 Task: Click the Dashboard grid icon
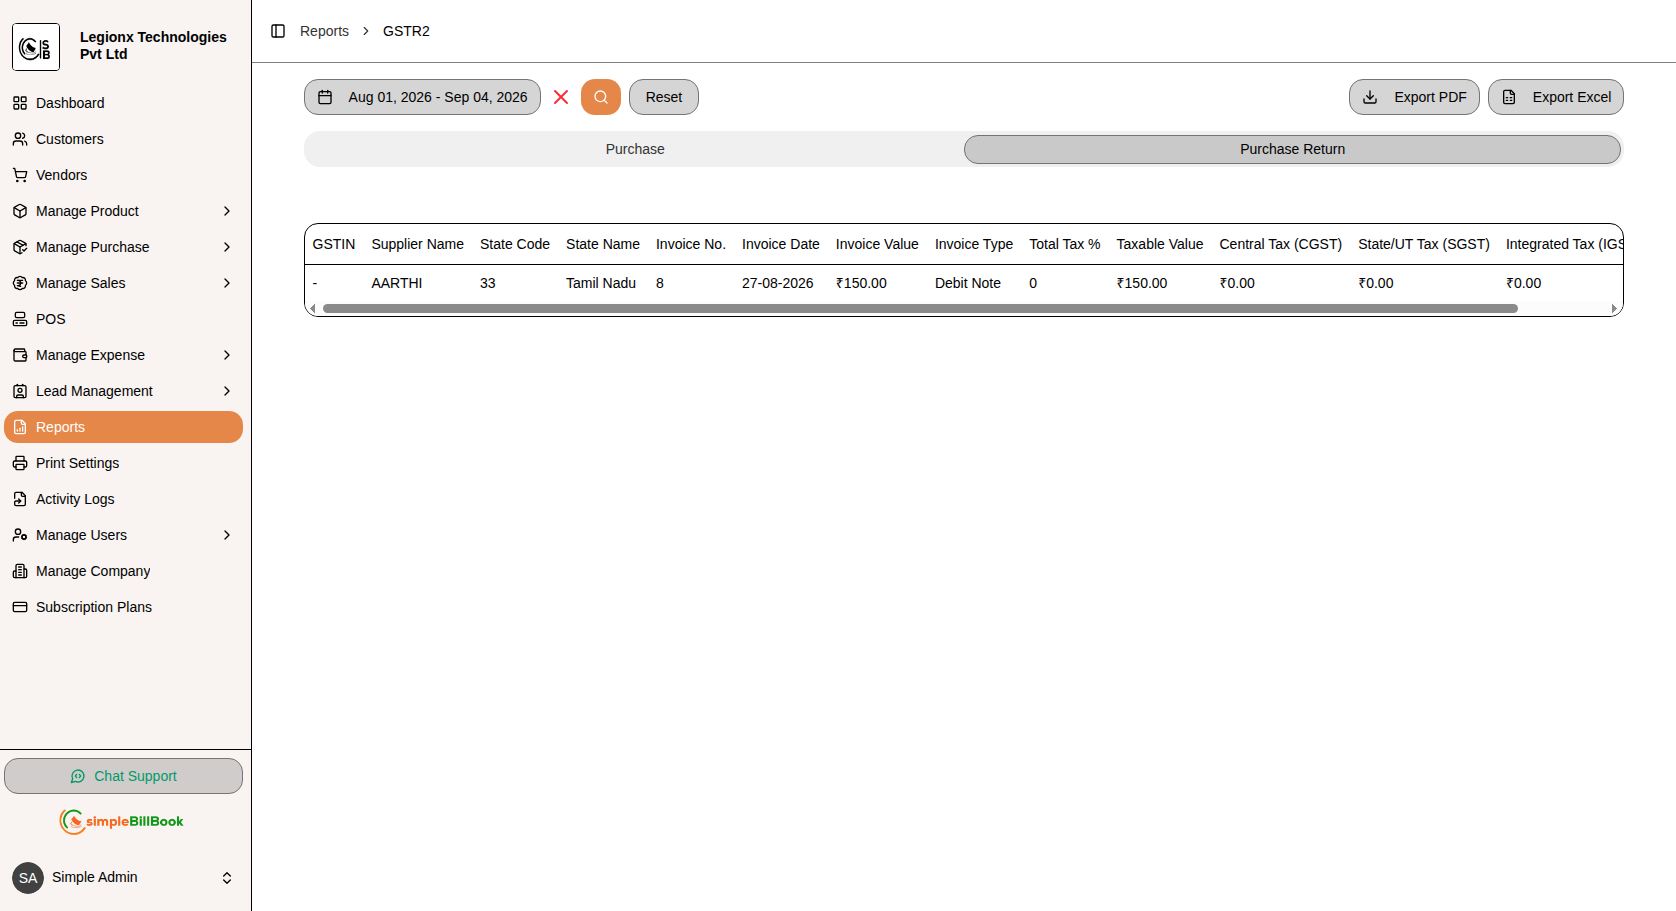(x=20, y=103)
